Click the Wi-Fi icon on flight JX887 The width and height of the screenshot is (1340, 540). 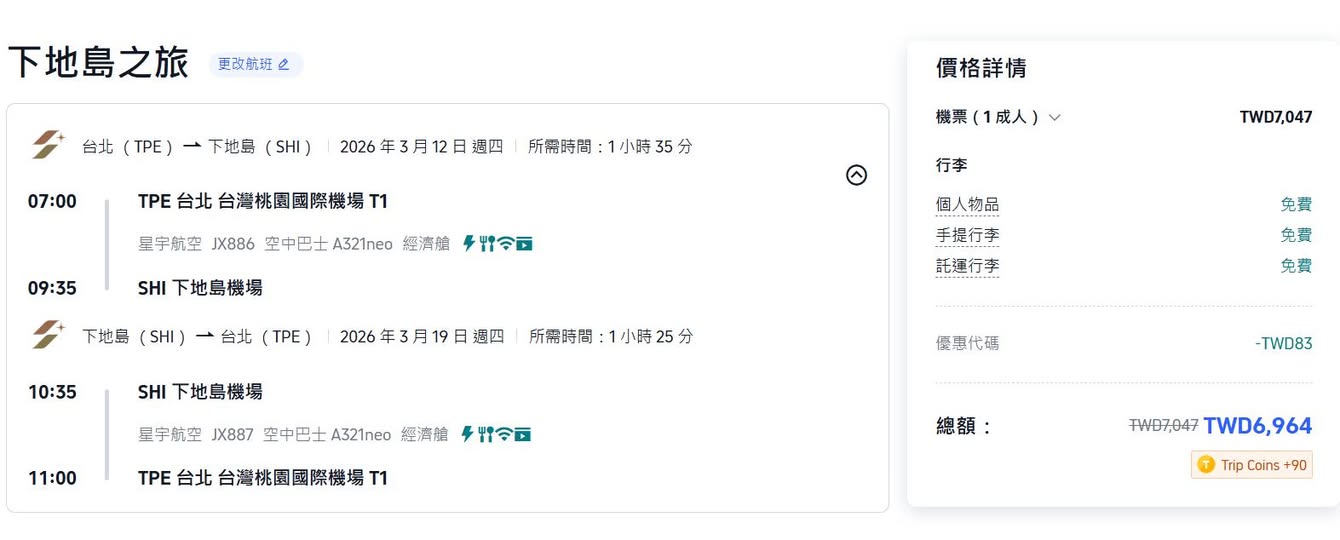point(505,434)
